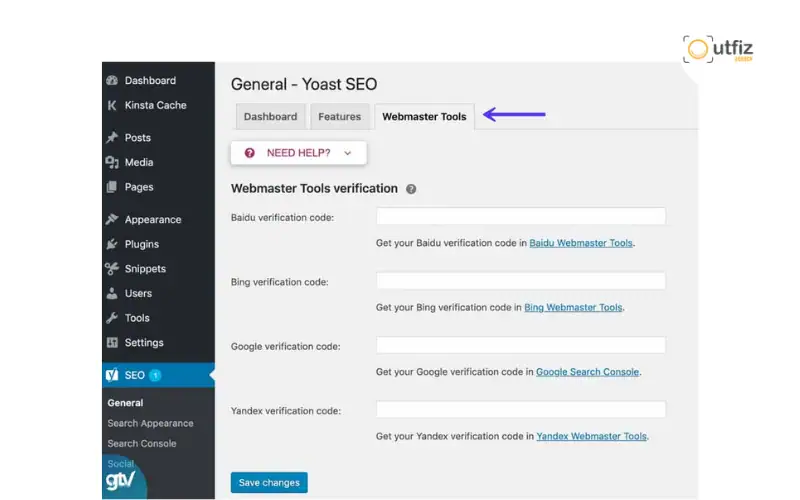Image resolution: width=800 pixels, height=500 pixels.
Task: Open the Settings menu item
Action: [144, 343]
